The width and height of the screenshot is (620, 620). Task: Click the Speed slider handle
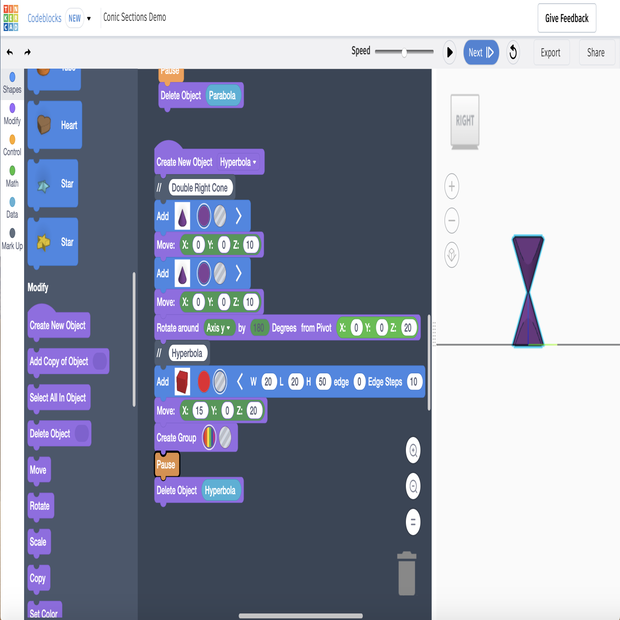point(404,52)
